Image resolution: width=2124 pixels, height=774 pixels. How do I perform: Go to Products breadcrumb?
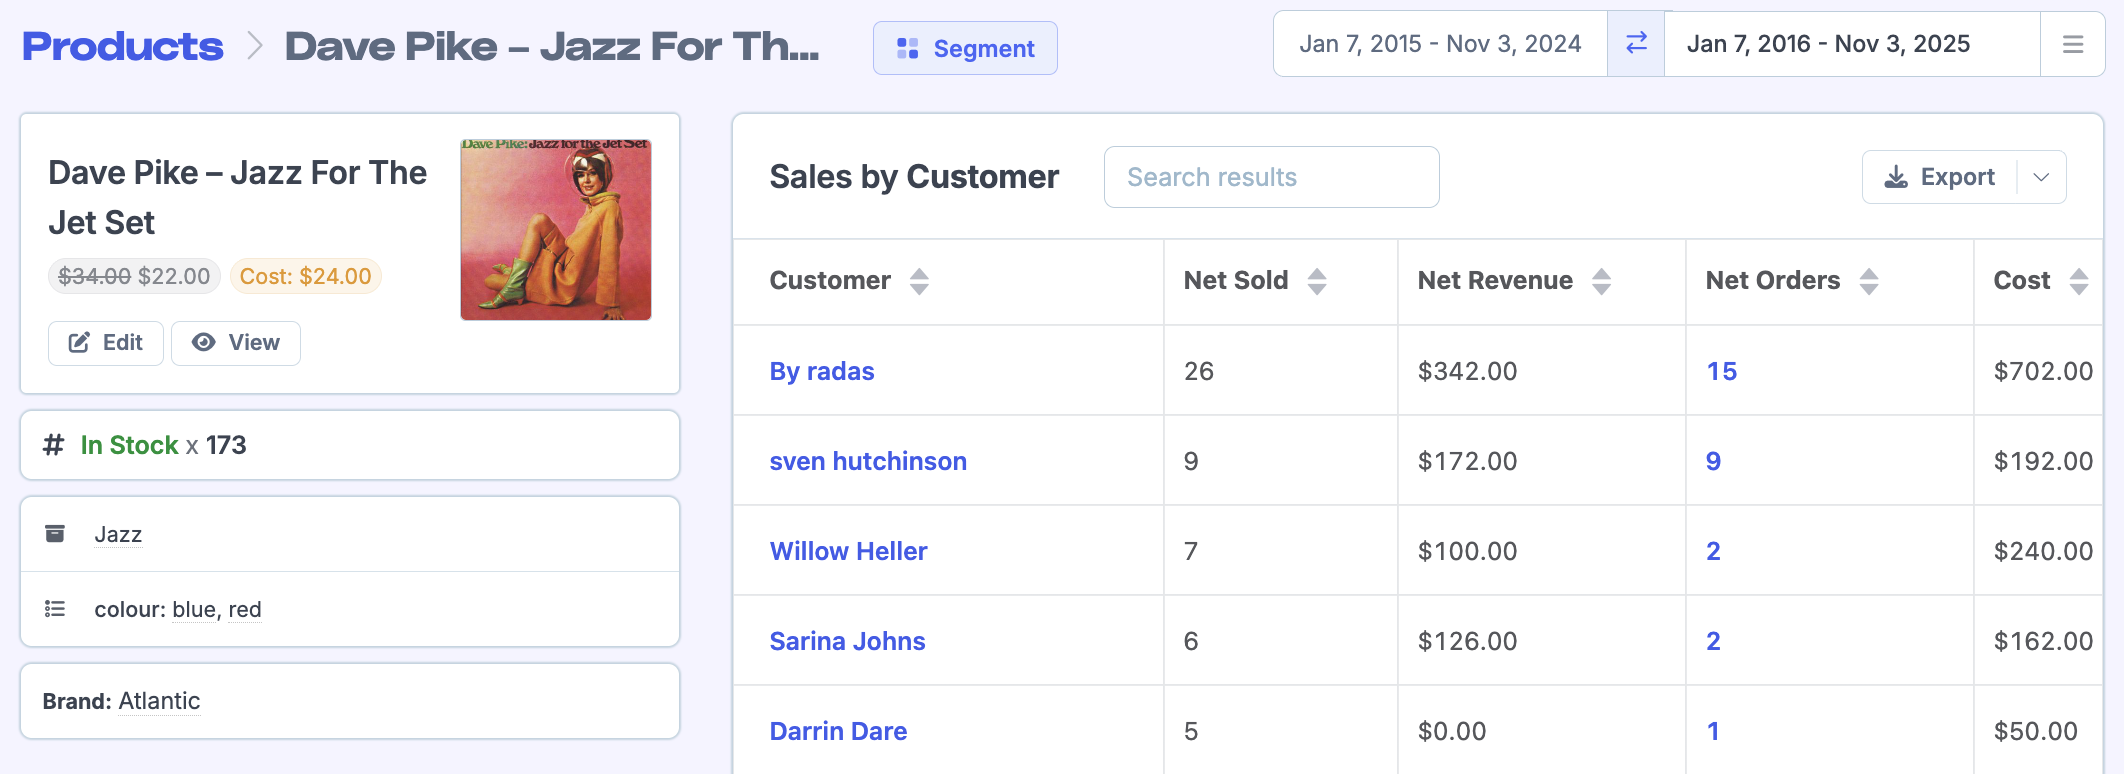[123, 46]
